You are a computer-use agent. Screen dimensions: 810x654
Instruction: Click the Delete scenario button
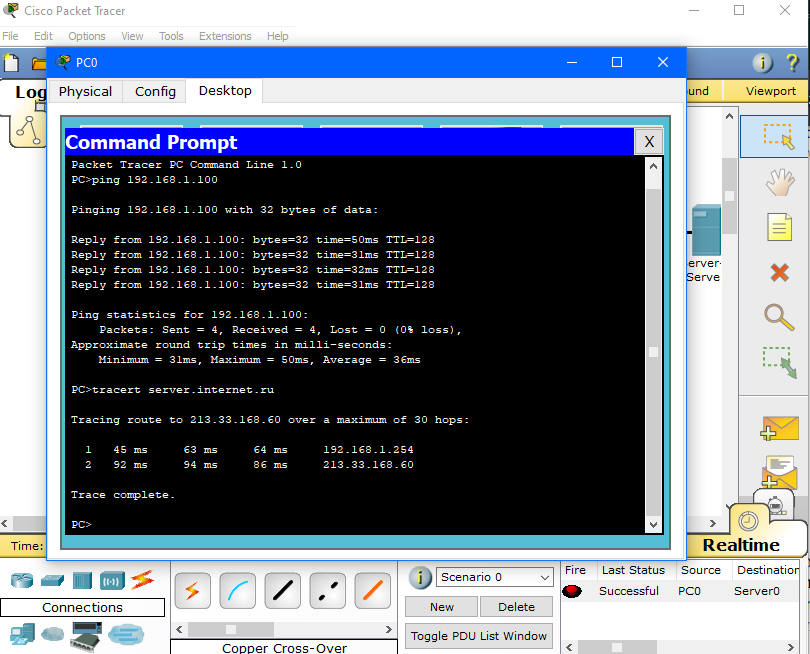(x=516, y=607)
